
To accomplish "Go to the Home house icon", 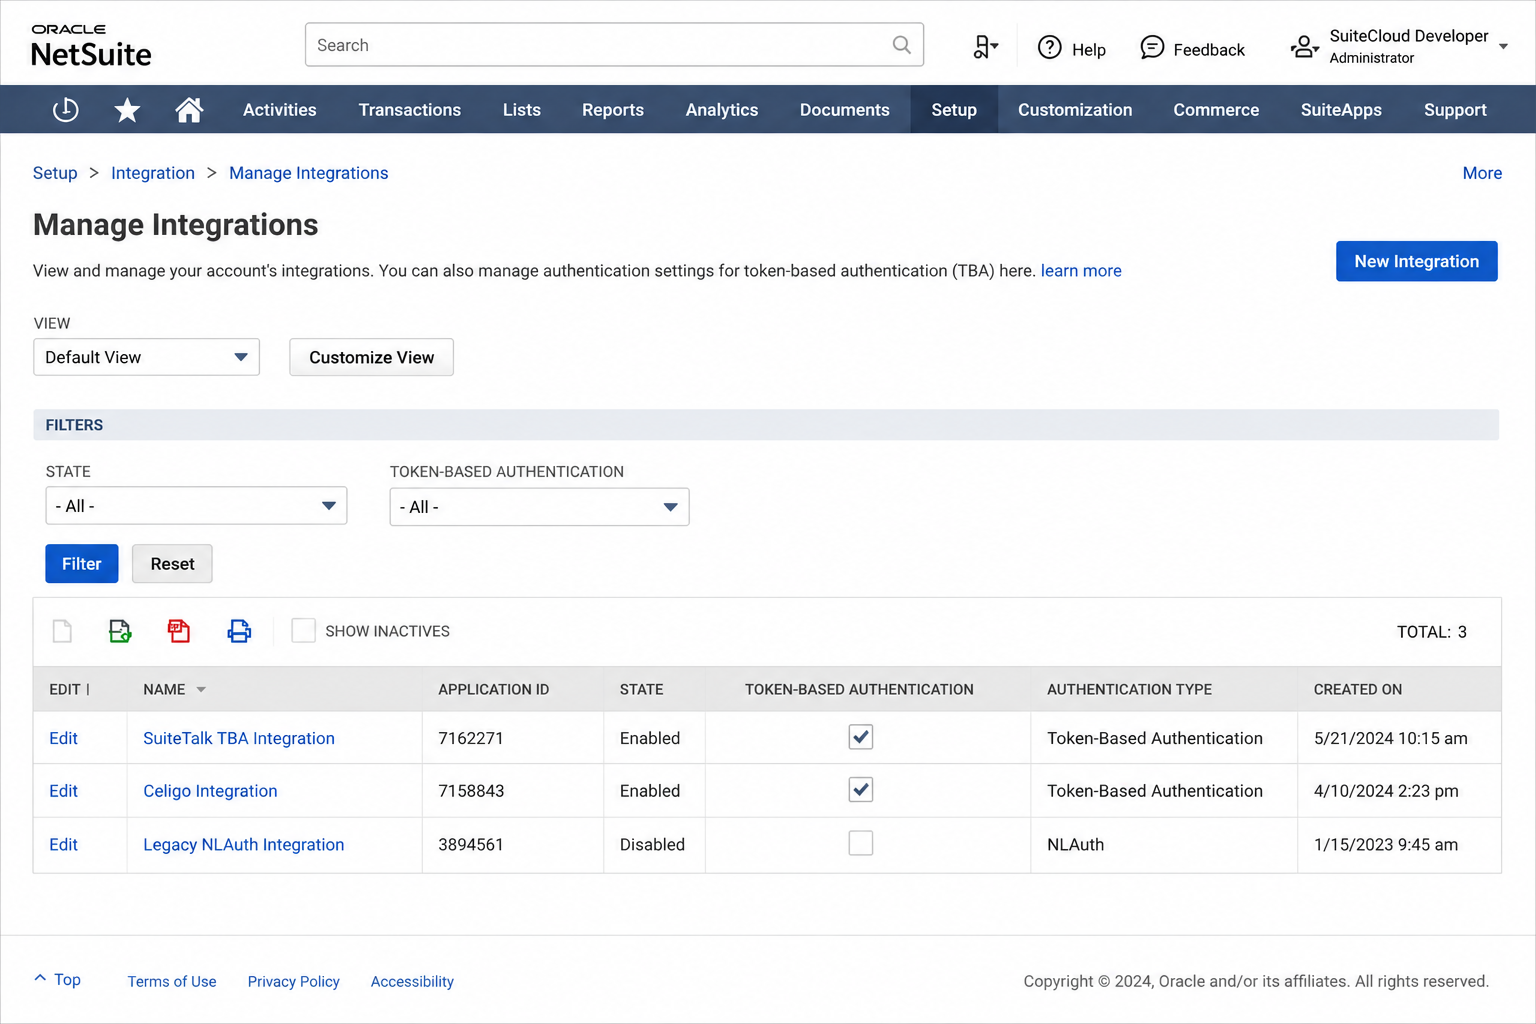I will pos(189,110).
